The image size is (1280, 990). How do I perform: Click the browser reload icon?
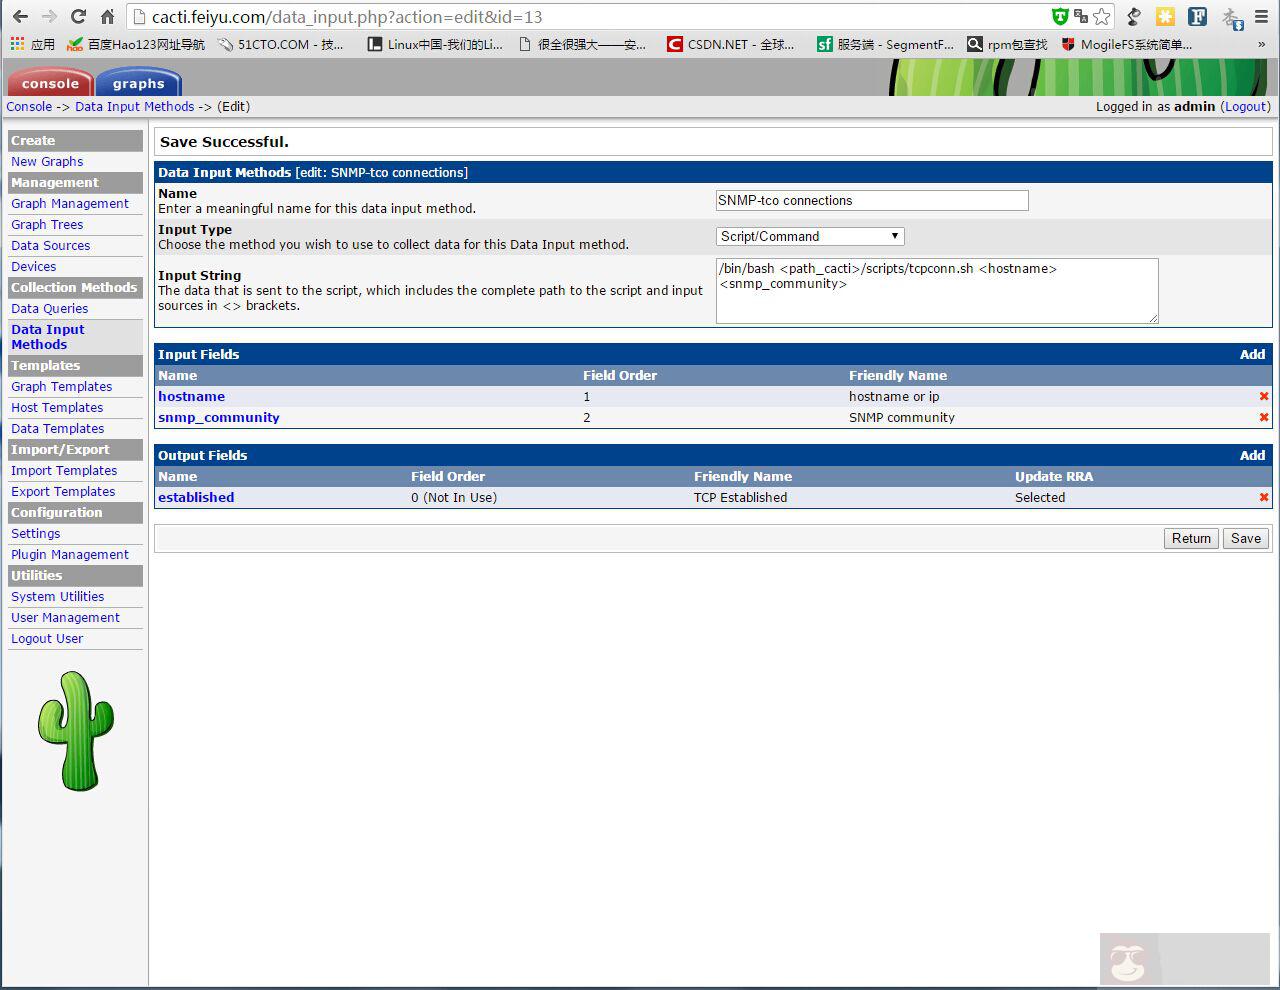78,17
